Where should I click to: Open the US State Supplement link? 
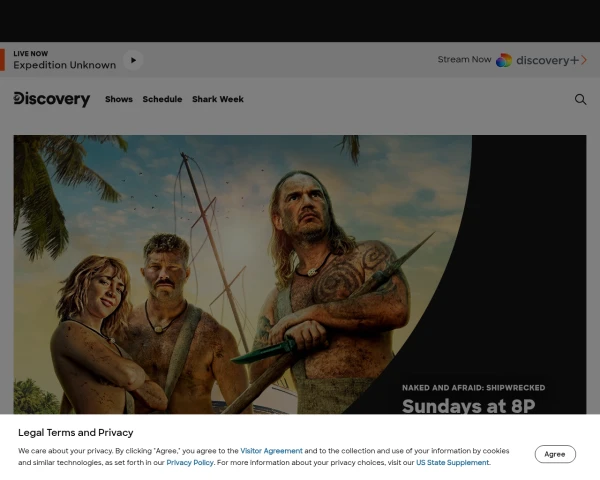(452, 462)
